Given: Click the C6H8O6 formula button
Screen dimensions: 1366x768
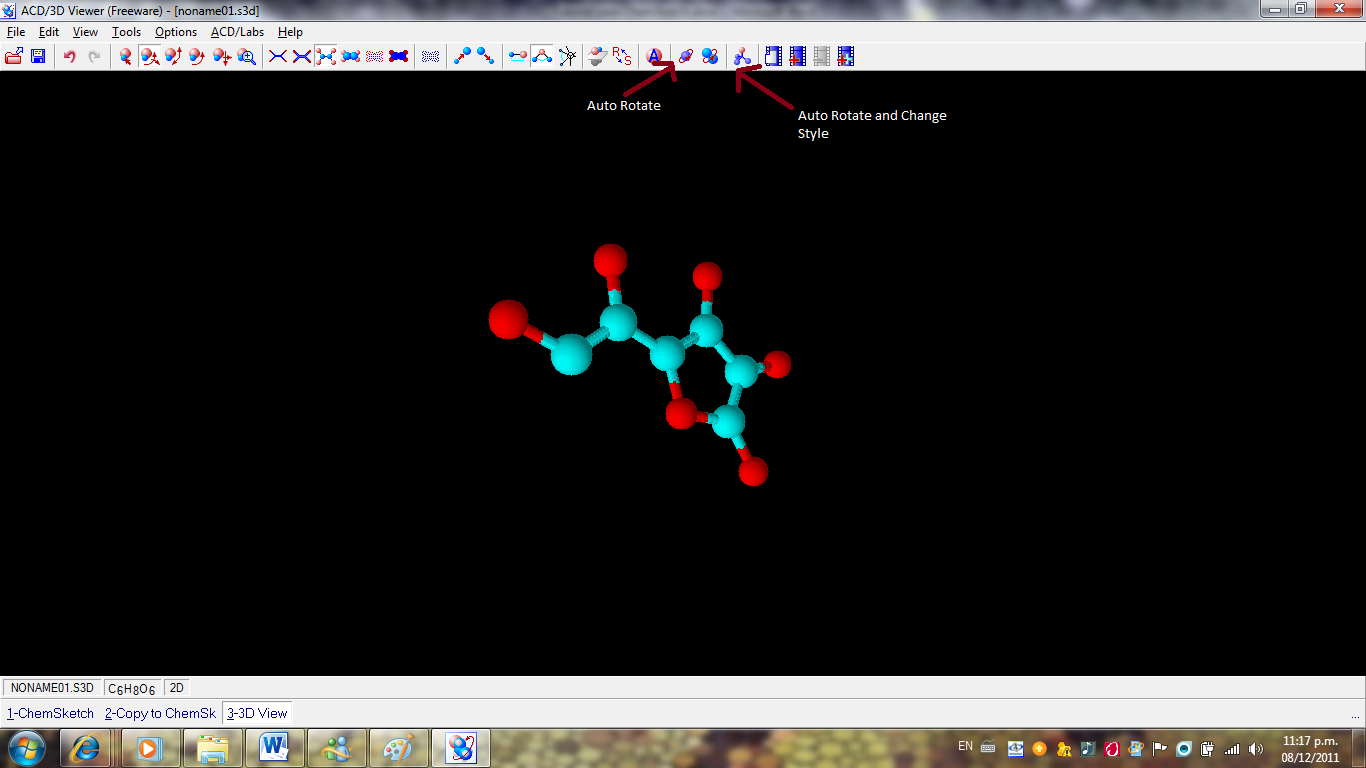Looking at the screenshot, I should click(x=132, y=687).
